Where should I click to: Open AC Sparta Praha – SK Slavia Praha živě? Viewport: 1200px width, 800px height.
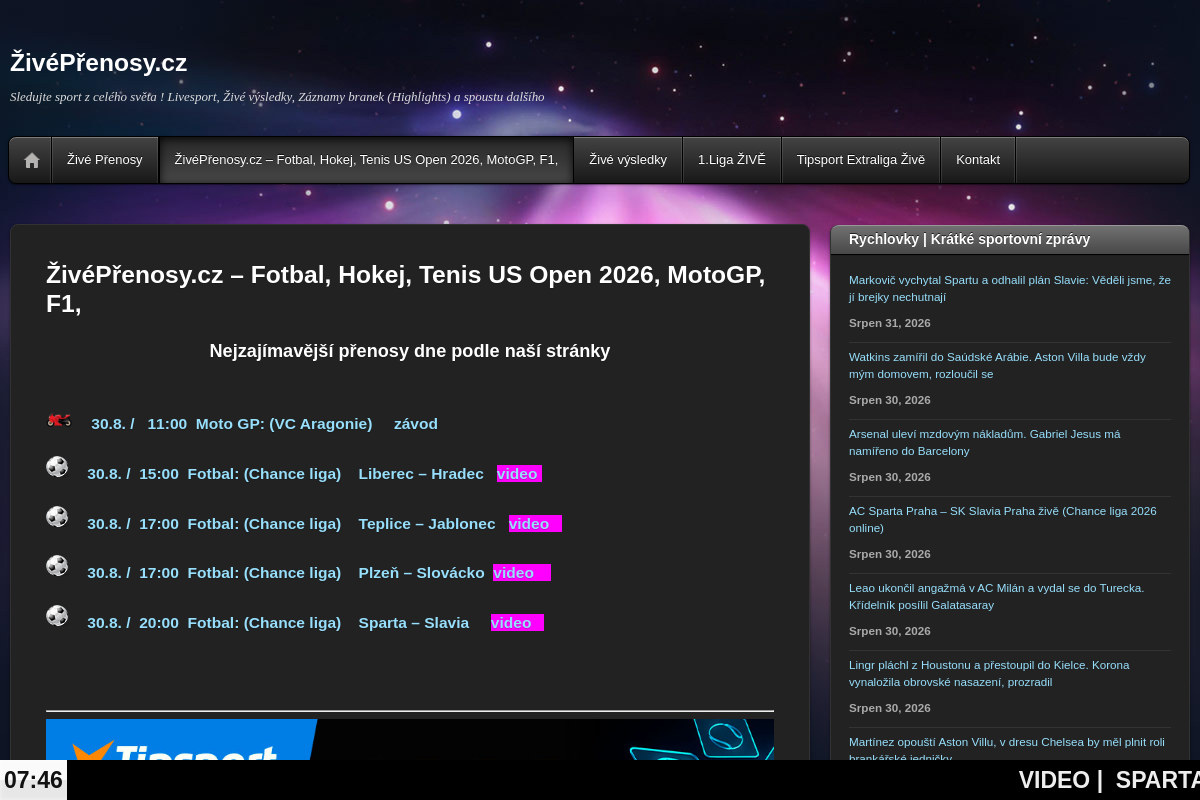(x=1002, y=519)
